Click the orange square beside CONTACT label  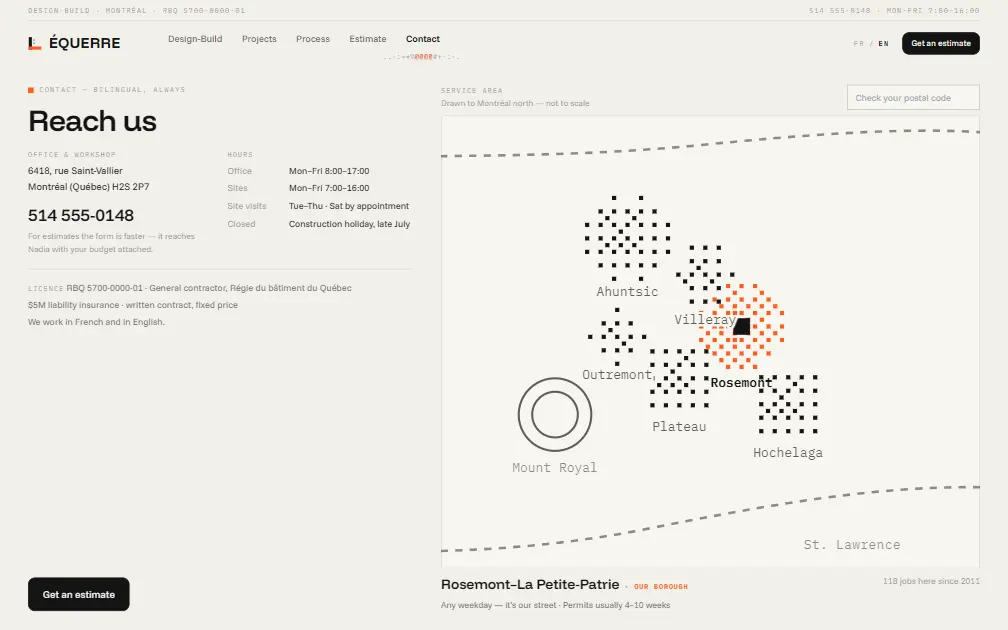click(x=31, y=90)
